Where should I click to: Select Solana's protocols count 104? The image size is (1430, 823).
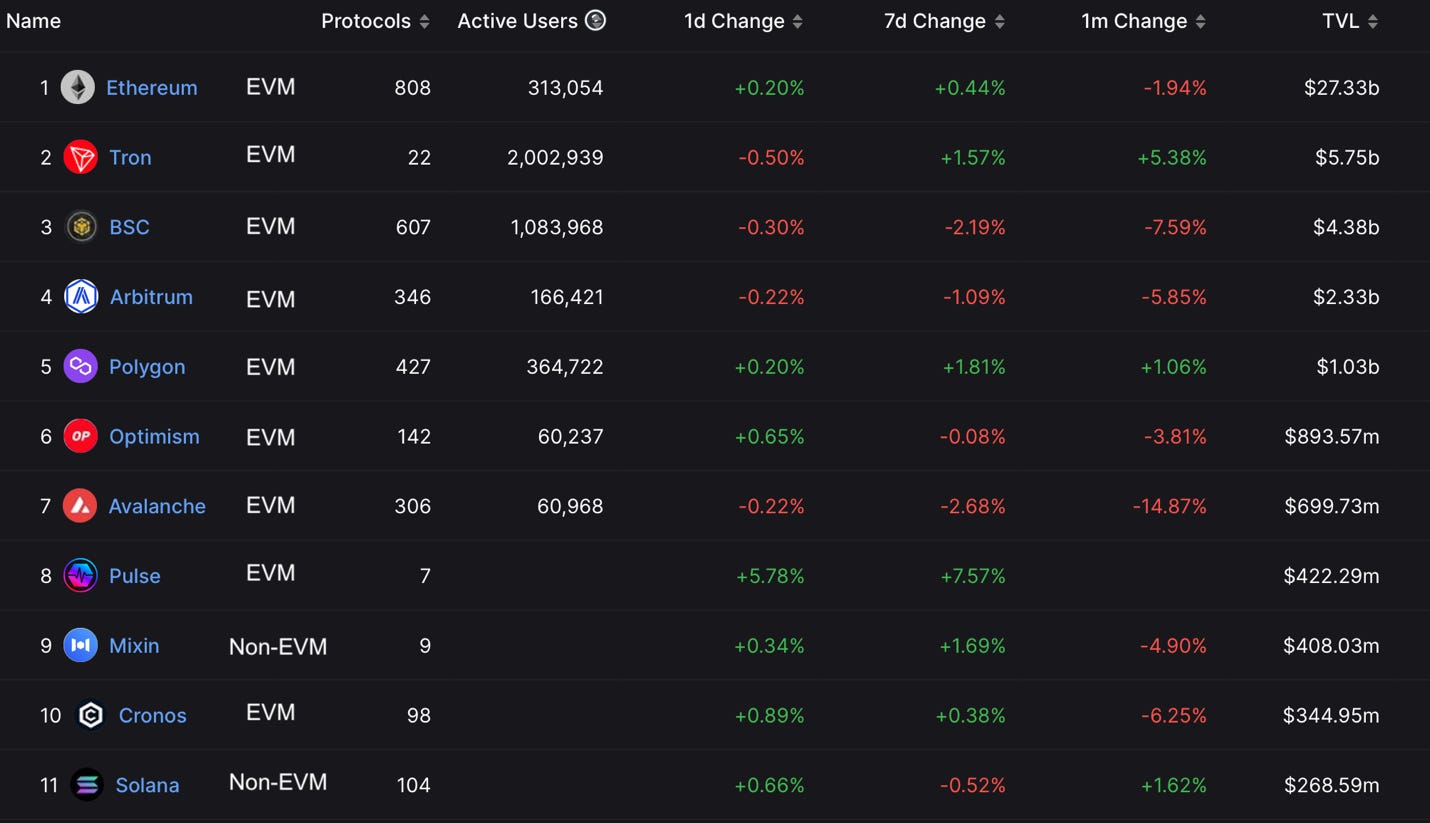(413, 785)
